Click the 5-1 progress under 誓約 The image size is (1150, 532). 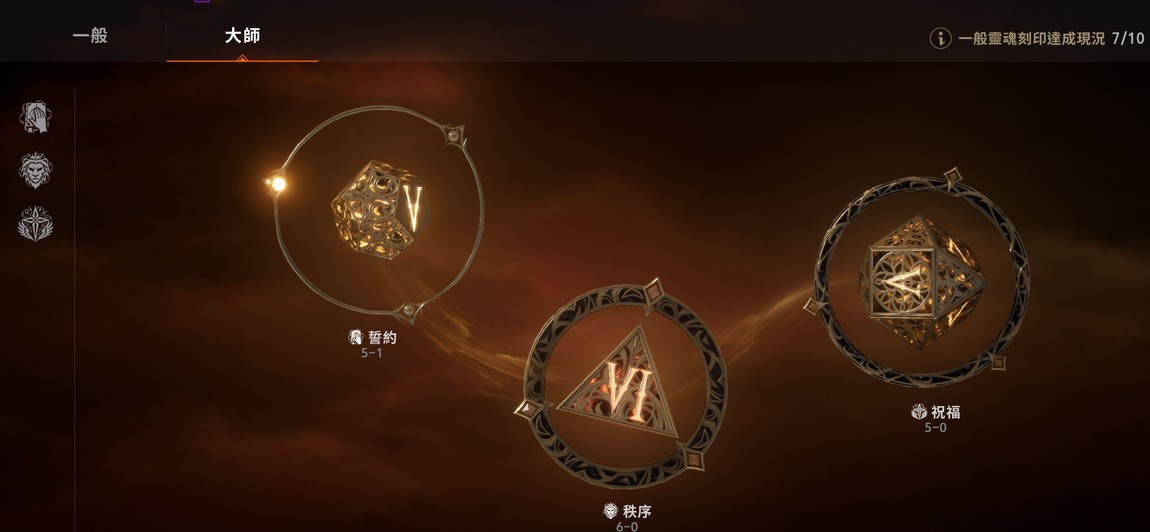pyautogui.click(x=372, y=353)
